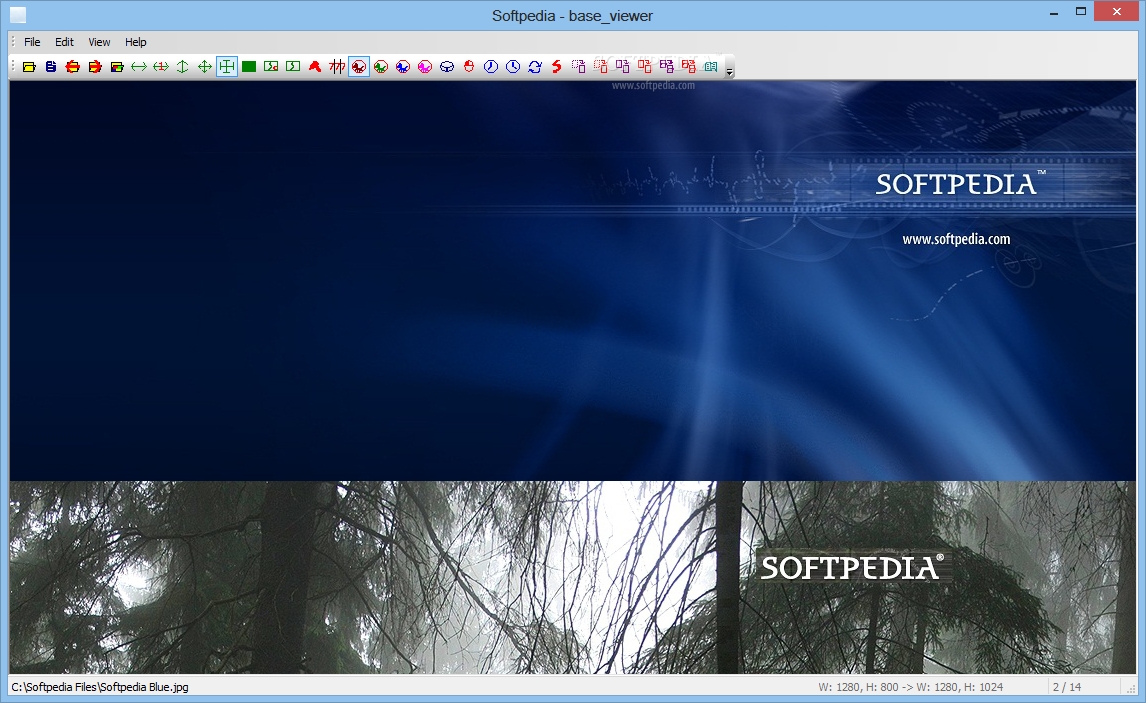Click green framed icon with red dot
Image resolution: width=1146 pixels, height=703 pixels.
click(x=271, y=66)
